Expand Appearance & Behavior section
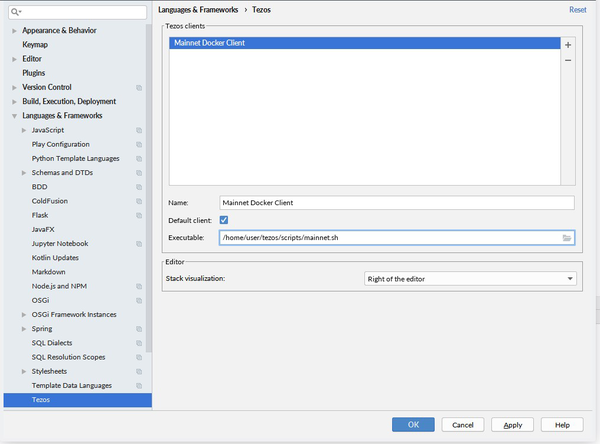The width and height of the screenshot is (600, 444). coord(14,31)
